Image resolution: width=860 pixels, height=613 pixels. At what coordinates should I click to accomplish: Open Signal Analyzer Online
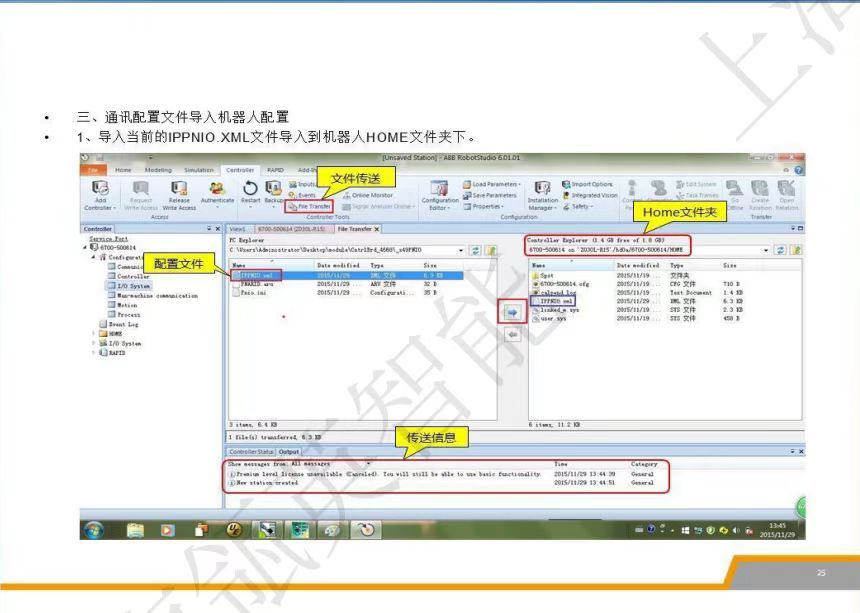coord(378,207)
